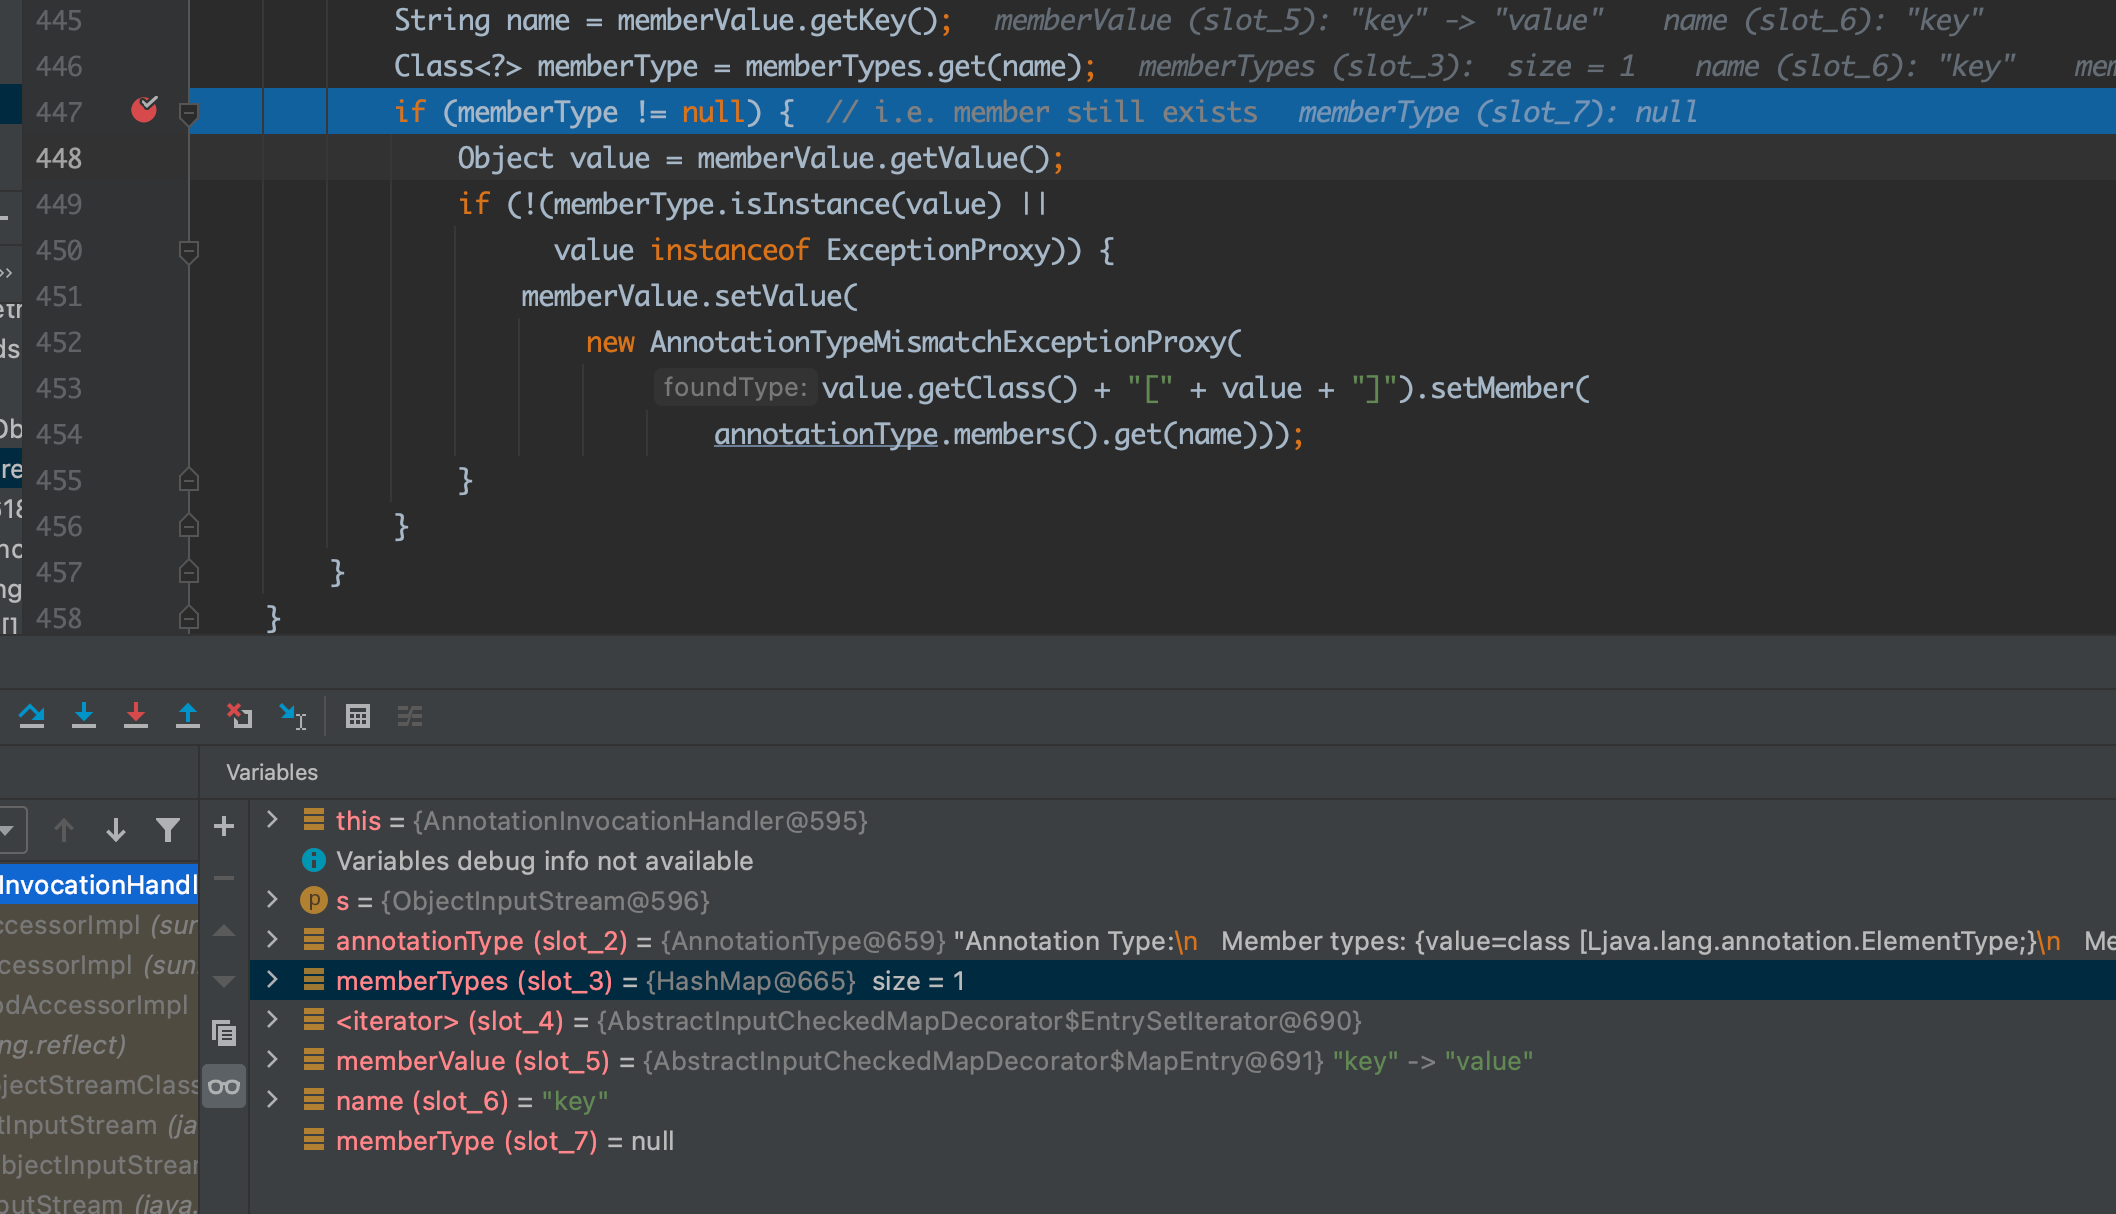Open the Evaluate Expression calculator icon
This screenshot has height=1214, width=2116.
[x=358, y=716]
